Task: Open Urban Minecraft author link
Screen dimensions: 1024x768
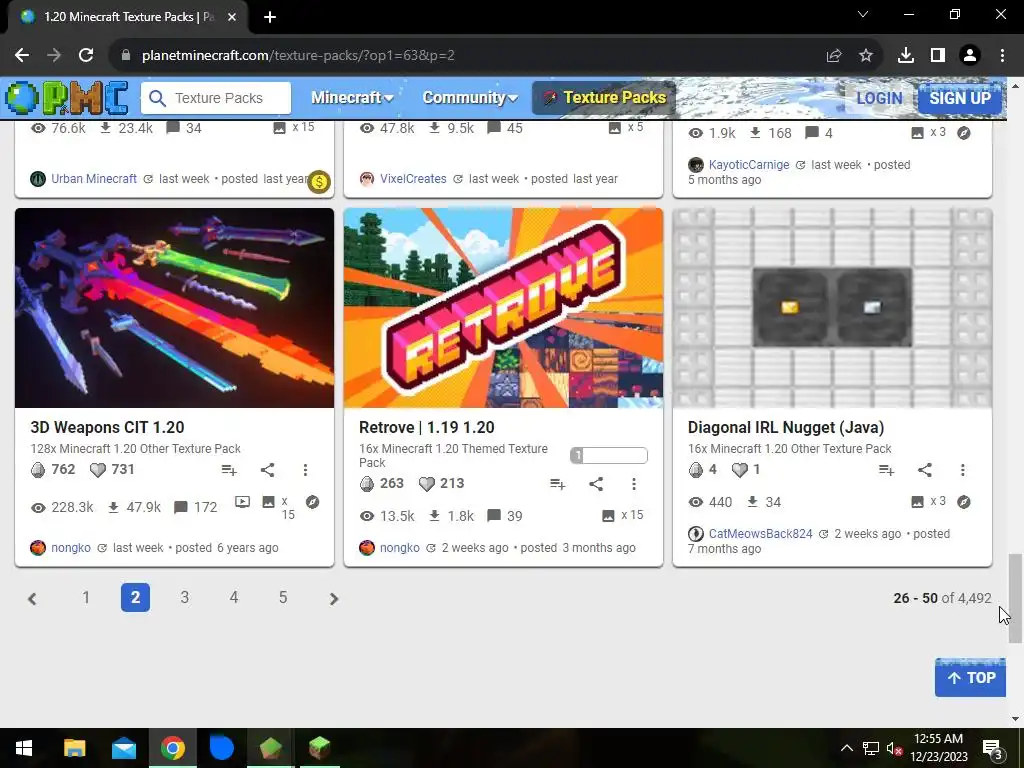Action: 94,179
